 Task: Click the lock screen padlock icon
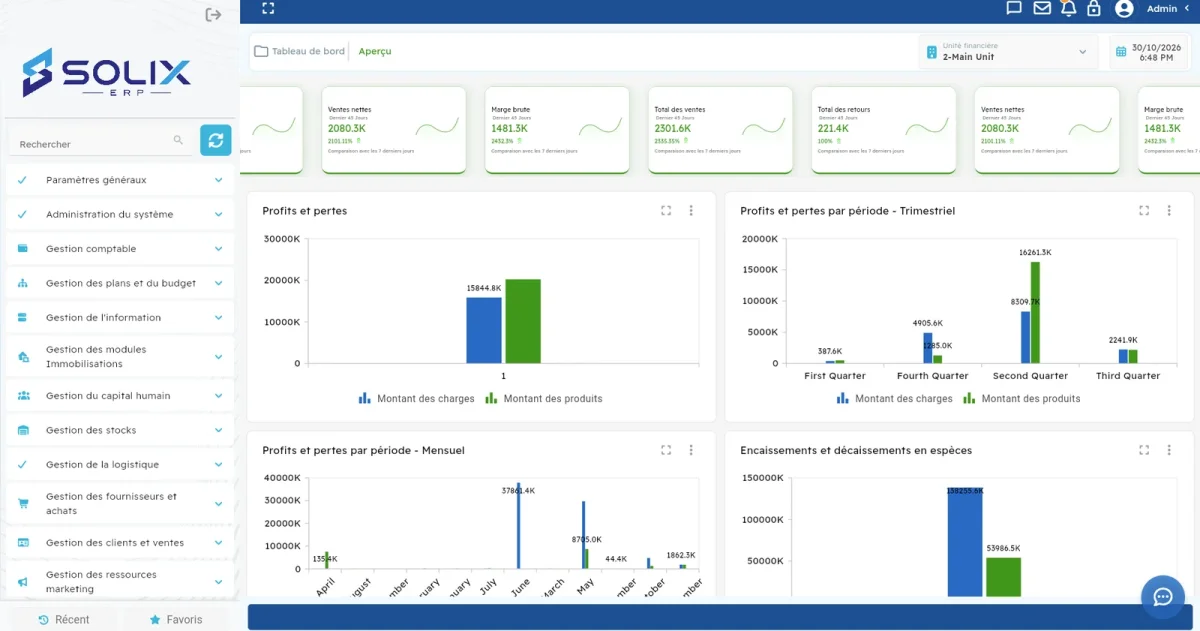click(x=1094, y=8)
